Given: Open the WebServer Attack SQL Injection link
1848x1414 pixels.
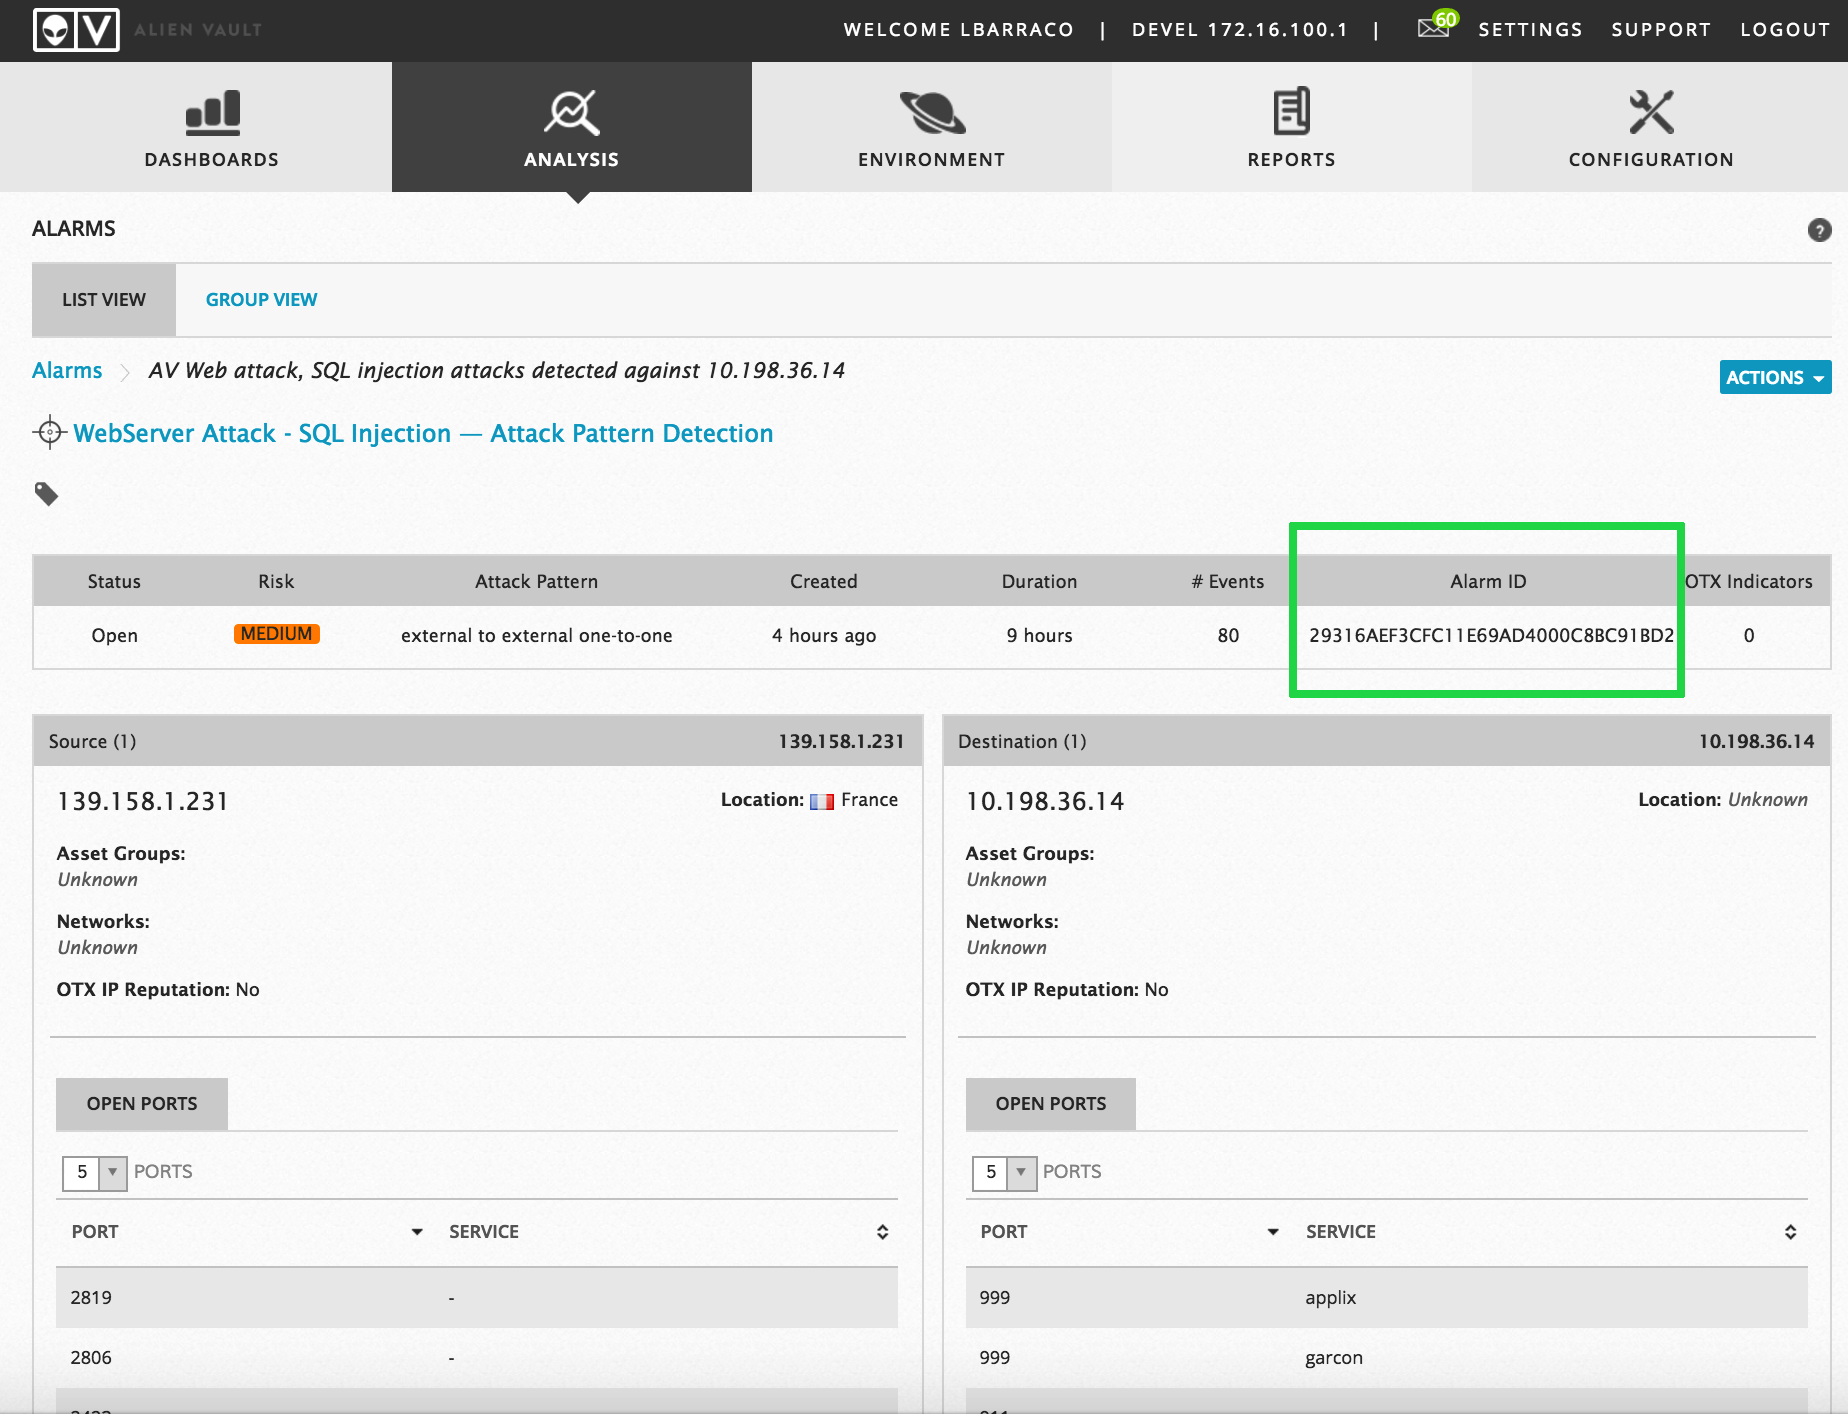Looking at the screenshot, I should click(422, 433).
